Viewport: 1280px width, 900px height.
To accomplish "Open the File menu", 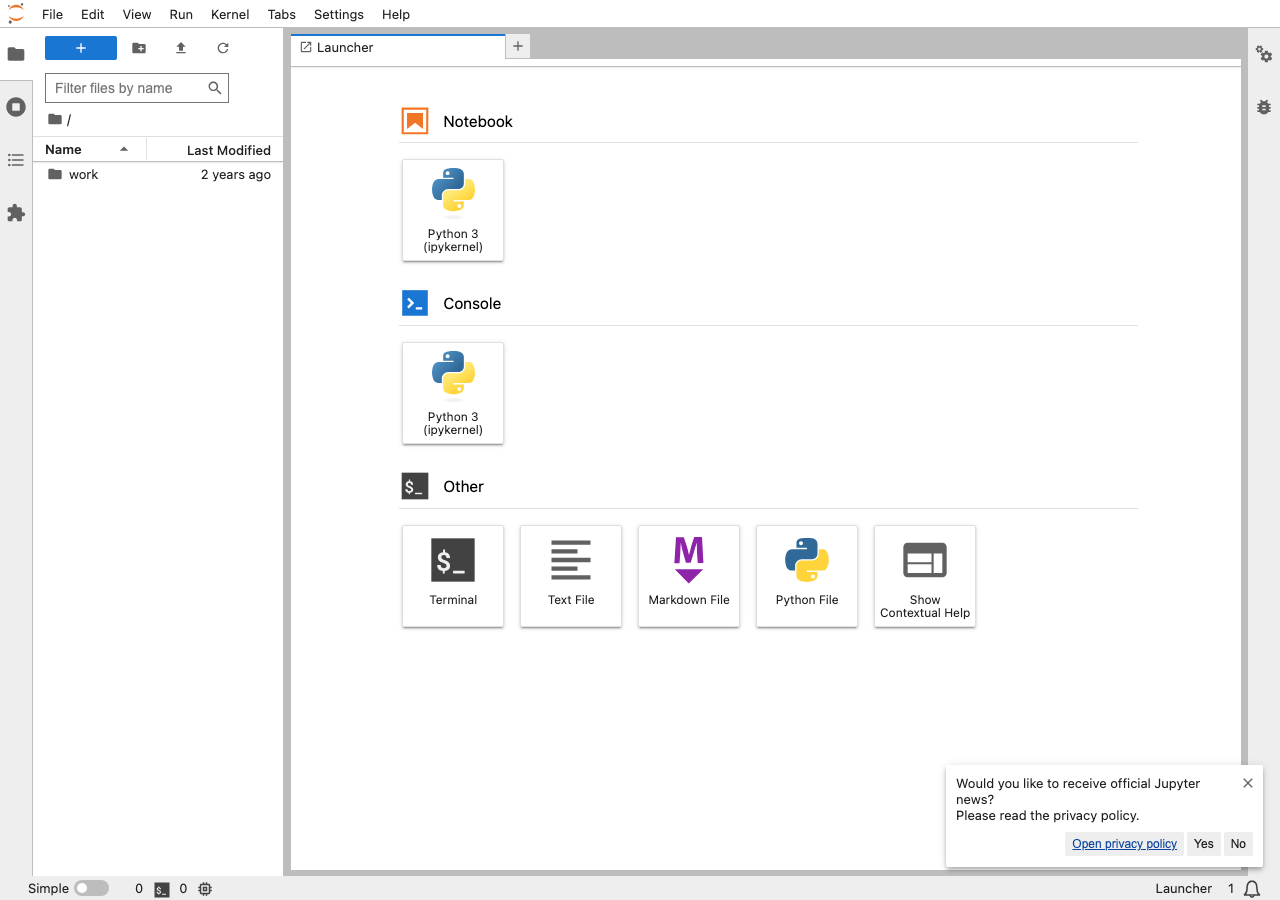I will coord(52,14).
